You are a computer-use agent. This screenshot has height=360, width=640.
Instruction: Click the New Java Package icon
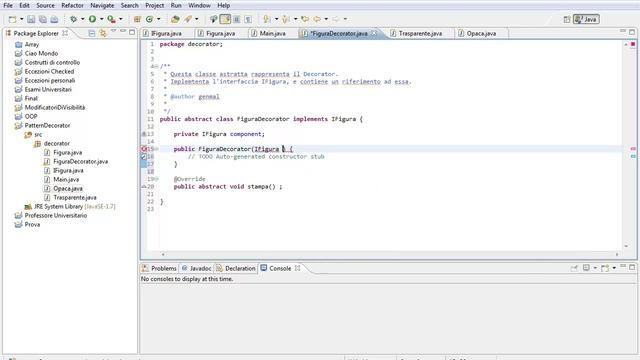138,19
